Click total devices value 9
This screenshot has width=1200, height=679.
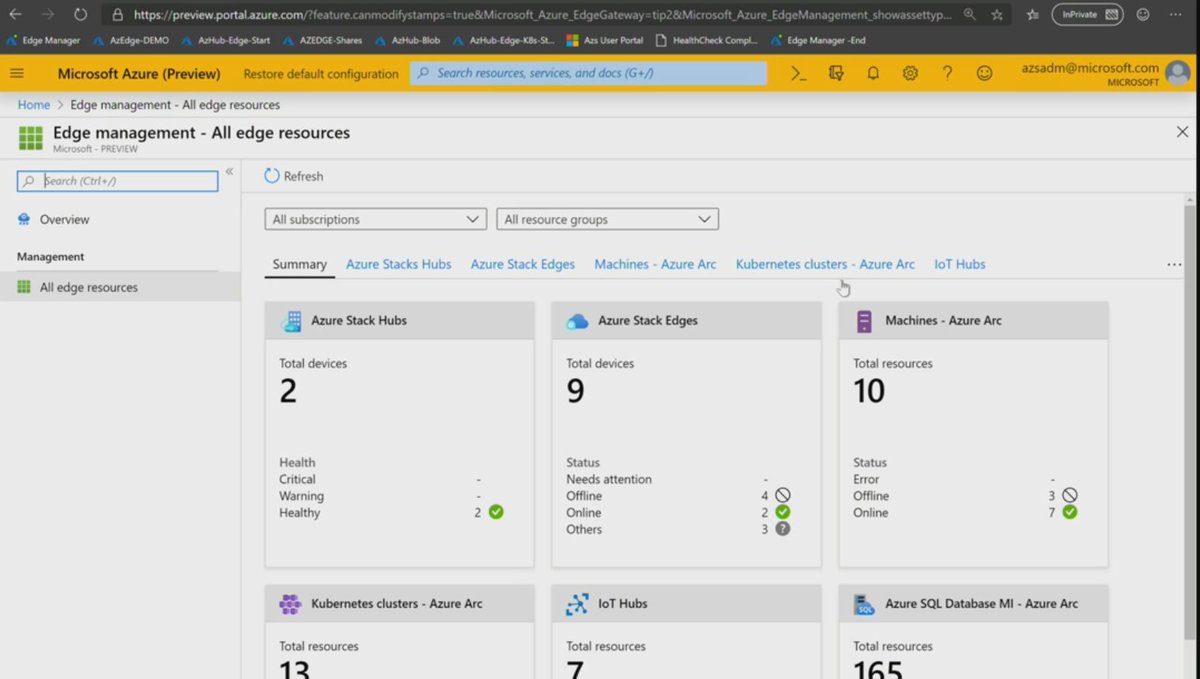pos(576,390)
